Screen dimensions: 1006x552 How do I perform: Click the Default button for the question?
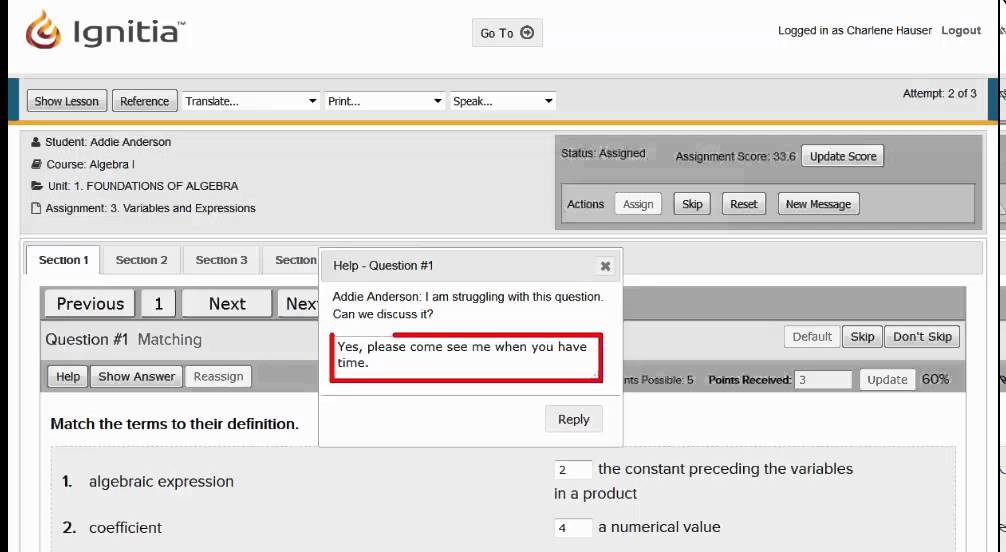coord(812,337)
